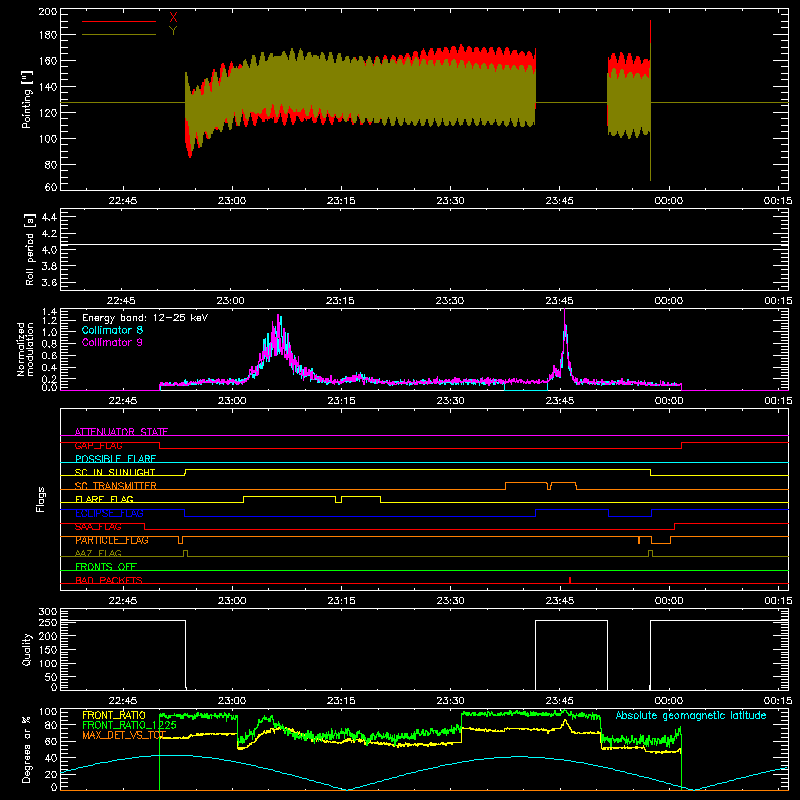Click the 23:15 label under the Pointing plot

(341, 201)
